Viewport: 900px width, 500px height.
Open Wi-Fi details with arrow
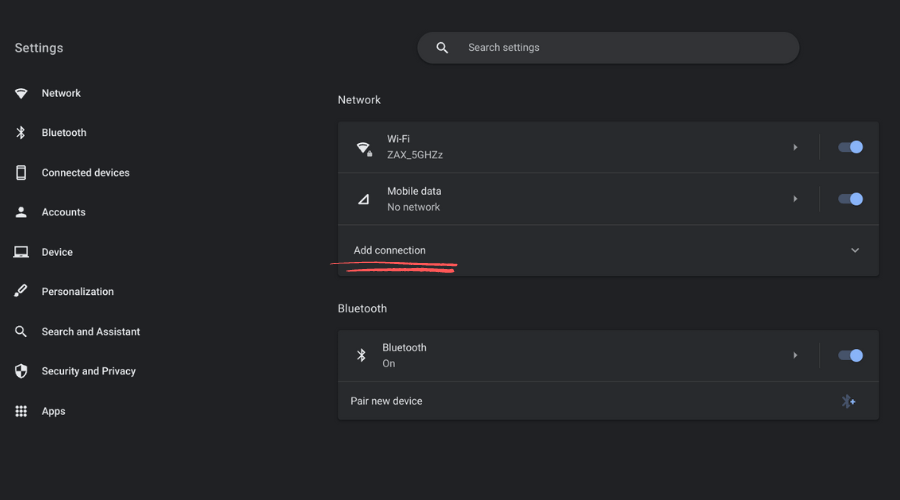click(x=796, y=148)
